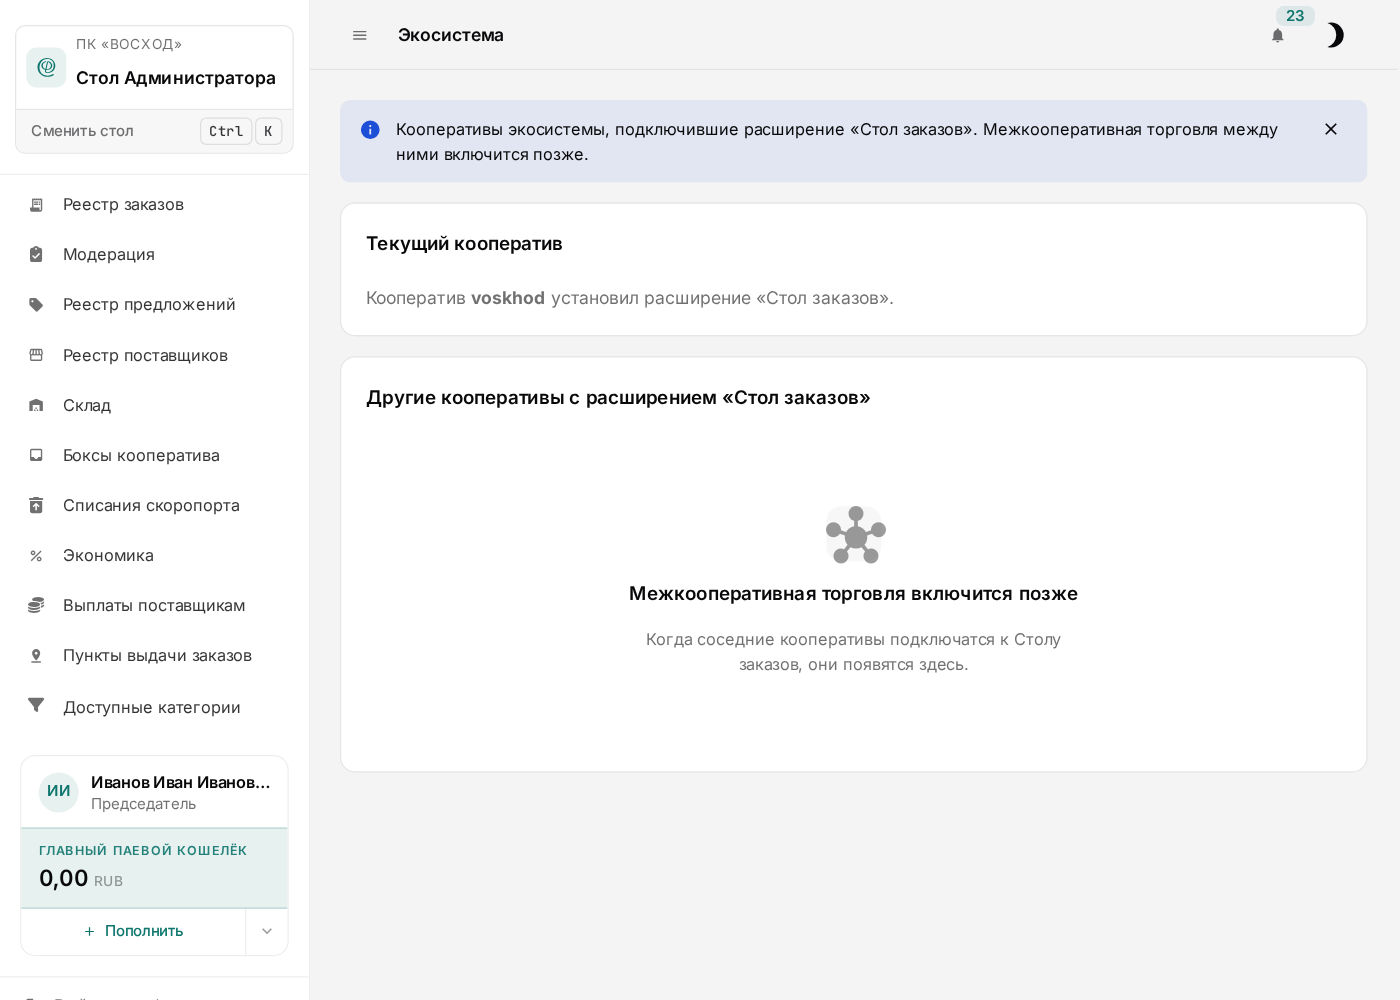Go to Модерация section
The width and height of the screenshot is (1400, 1000).
[154, 255]
